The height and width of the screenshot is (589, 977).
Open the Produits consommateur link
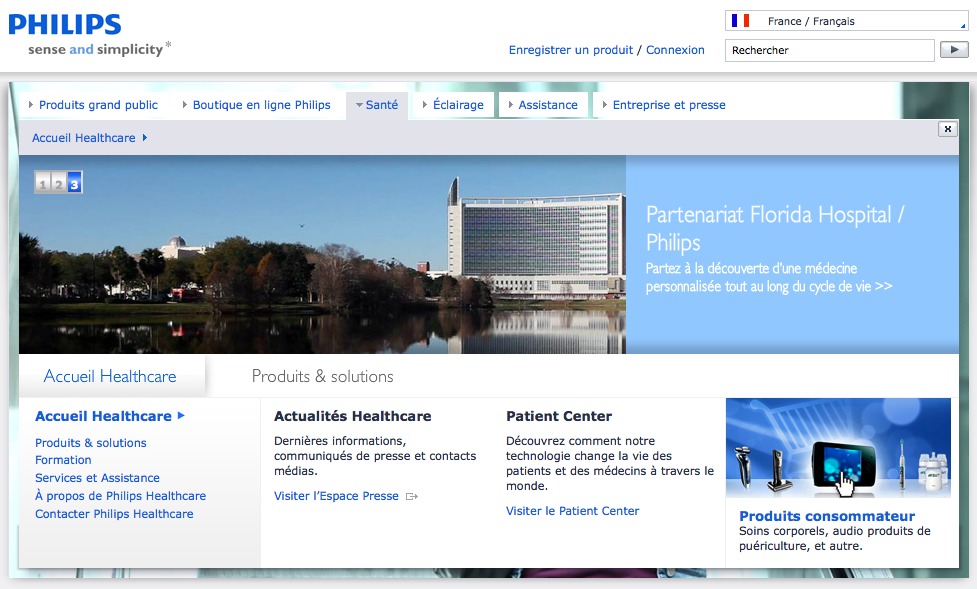coord(827,516)
